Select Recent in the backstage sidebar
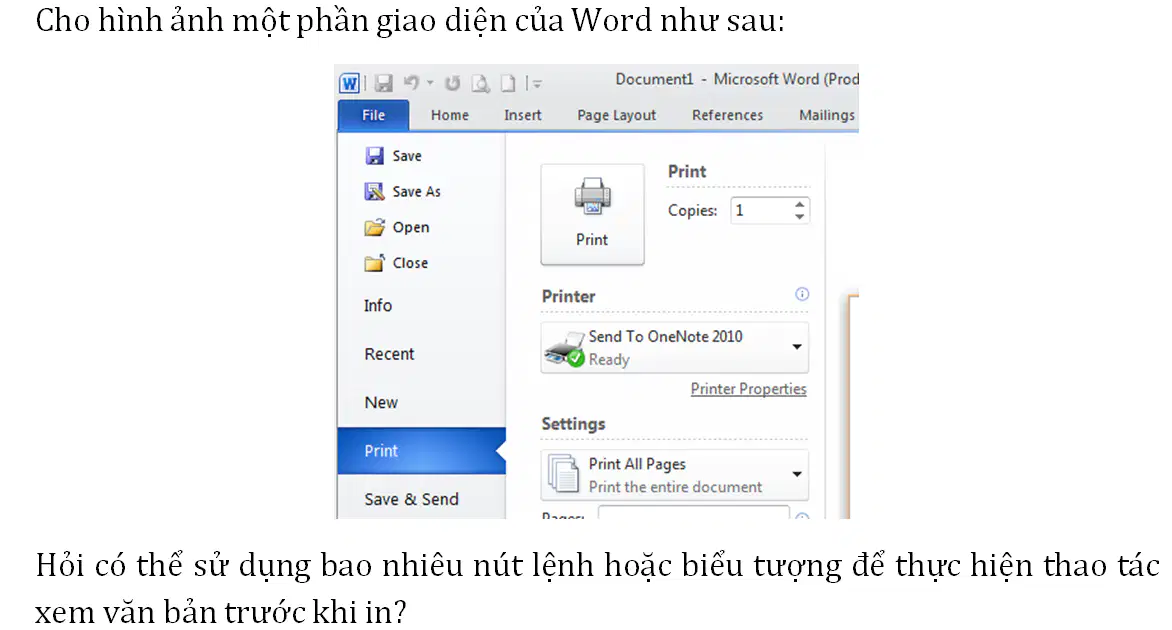 [389, 353]
